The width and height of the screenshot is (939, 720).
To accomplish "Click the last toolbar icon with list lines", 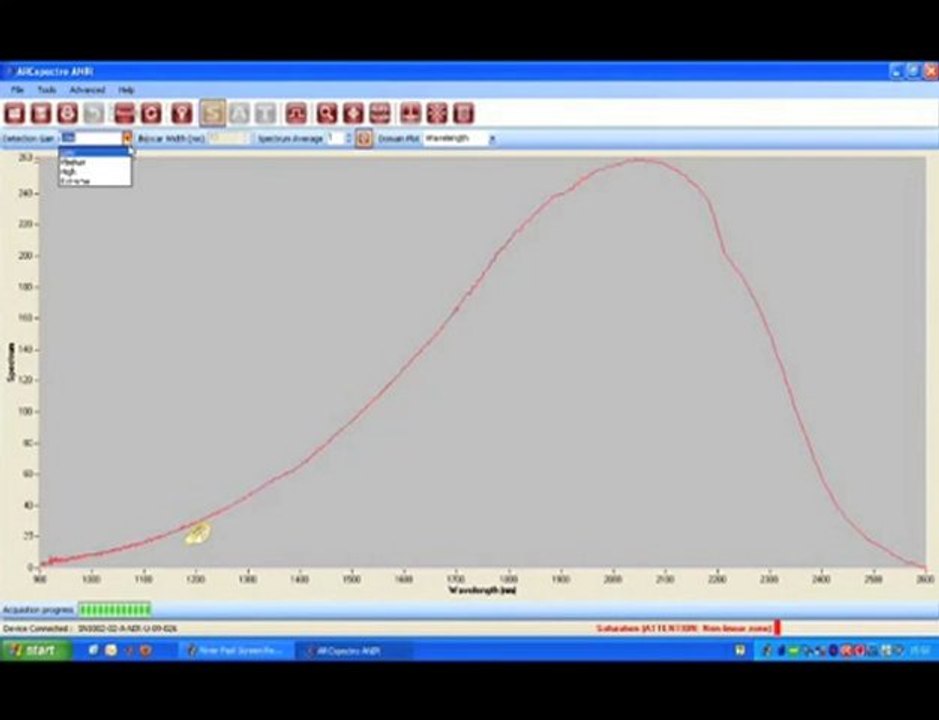I will pos(464,113).
